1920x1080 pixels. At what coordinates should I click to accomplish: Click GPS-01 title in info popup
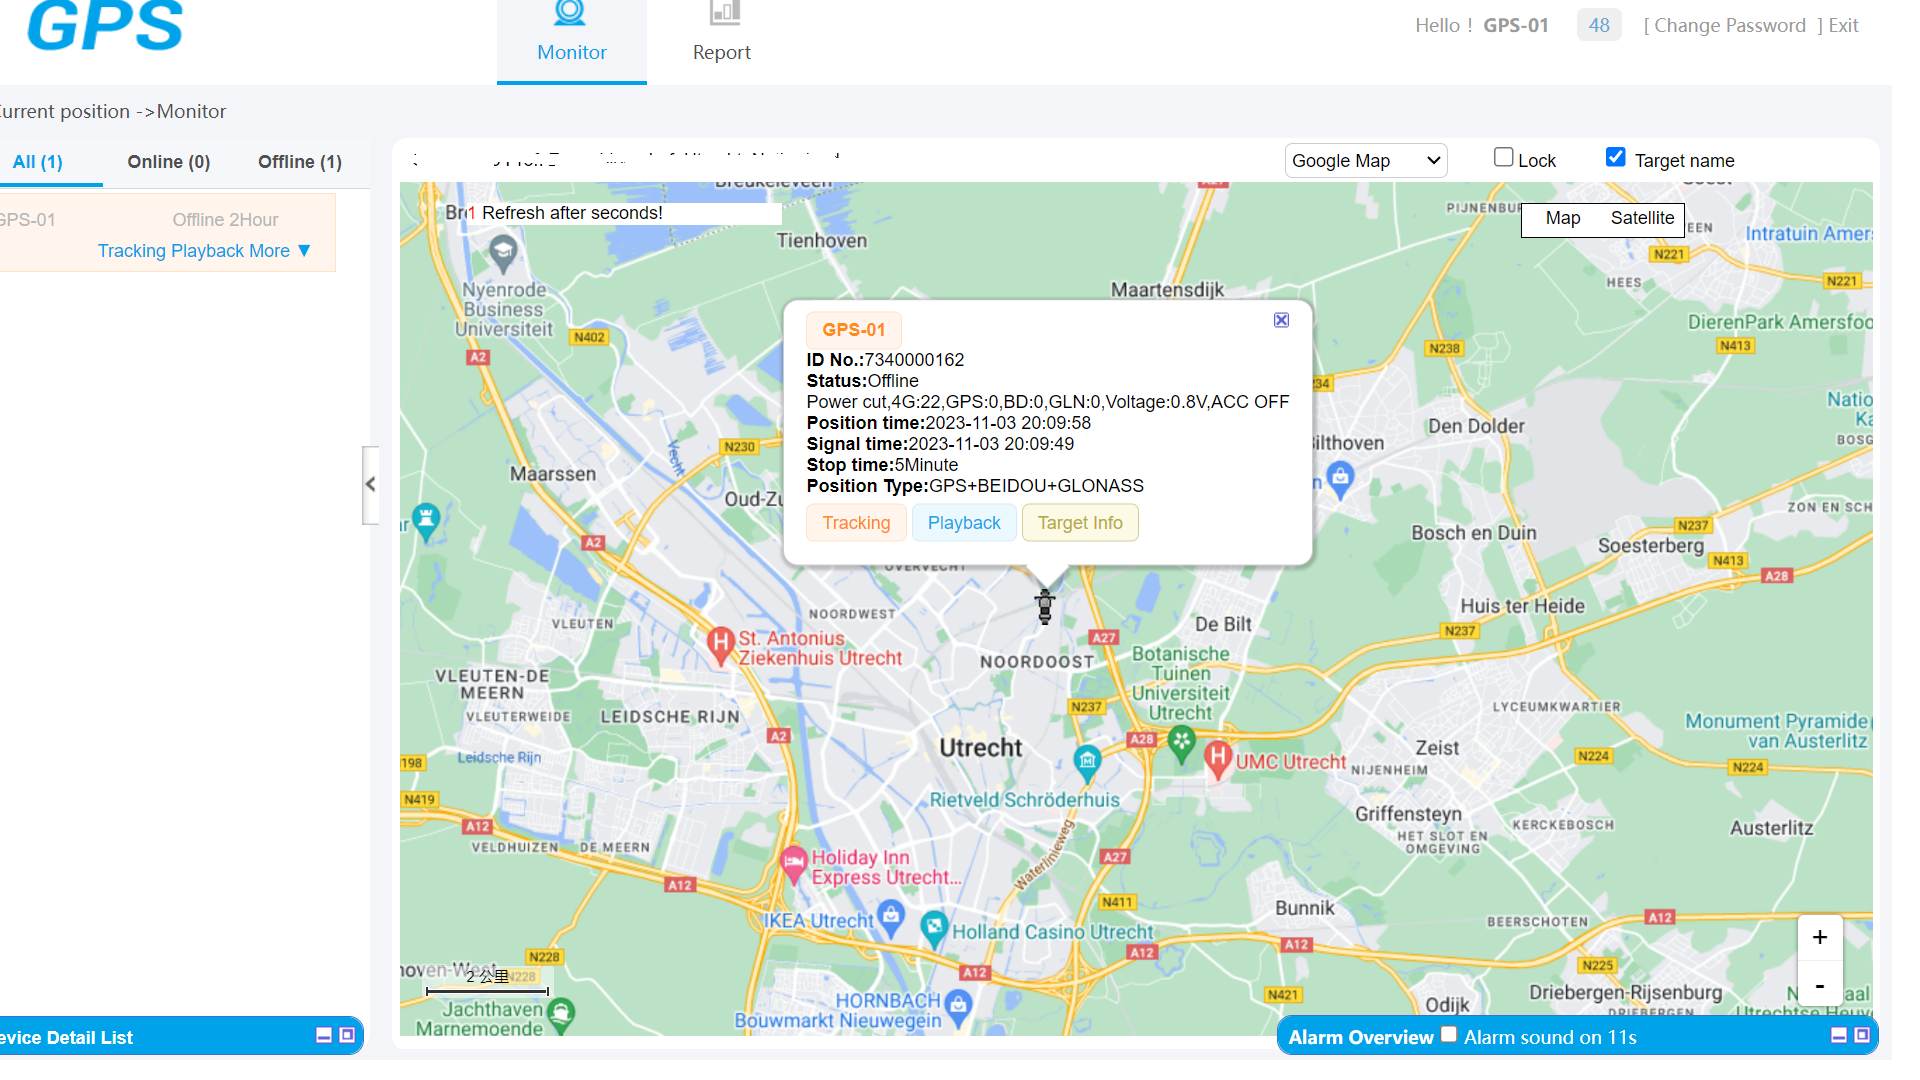click(854, 330)
